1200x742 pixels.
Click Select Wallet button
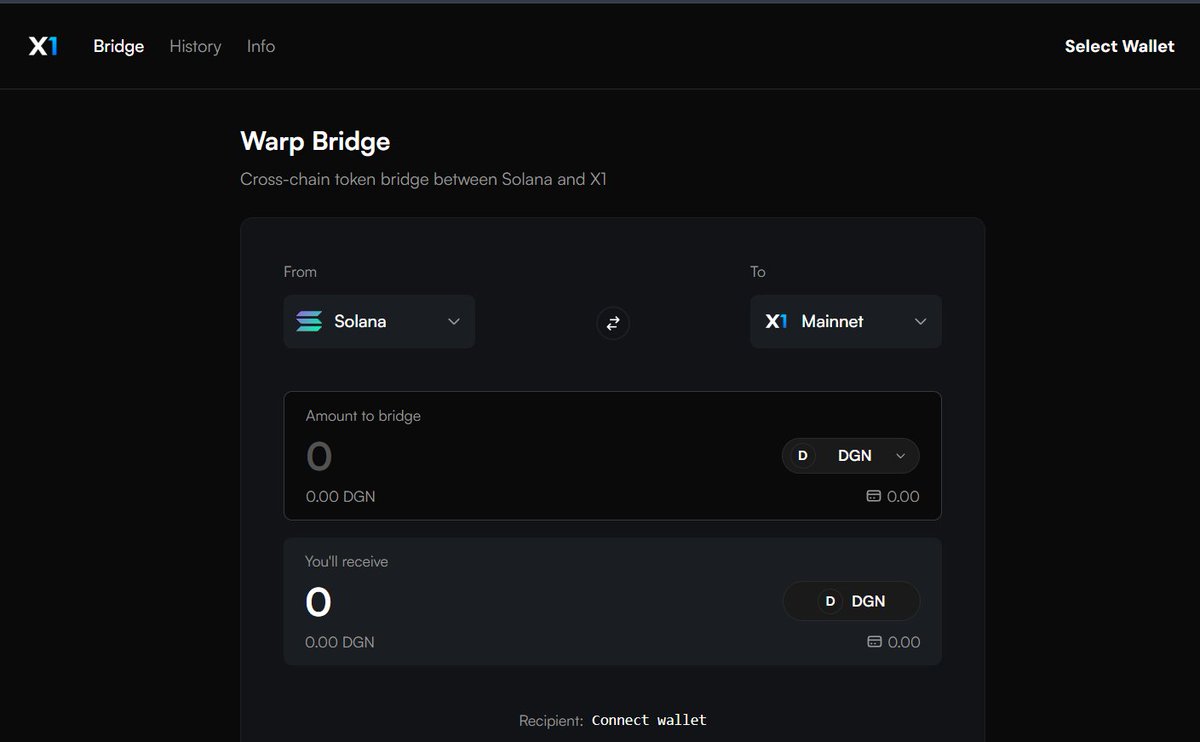tap(1119, 46)
